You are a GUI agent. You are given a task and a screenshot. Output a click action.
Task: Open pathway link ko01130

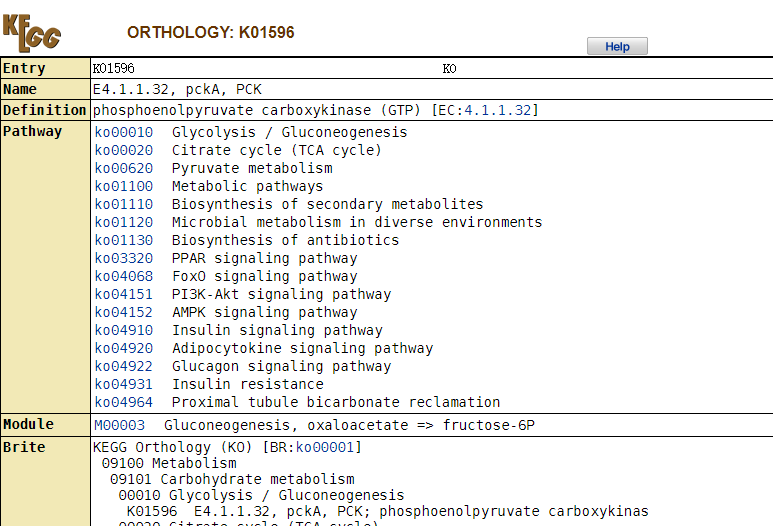tap(124, 240)
